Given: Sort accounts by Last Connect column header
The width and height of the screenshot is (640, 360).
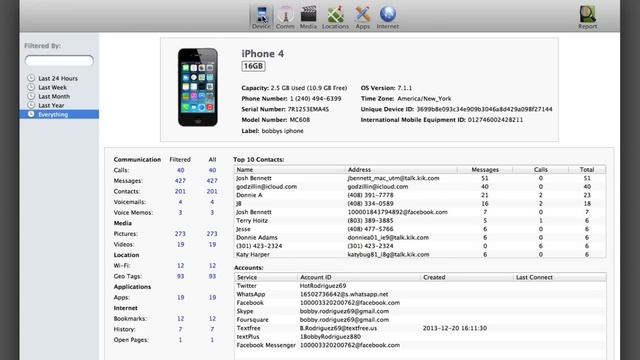Looking at the screenshot, I should pyautogui.click(x=559, y=277).
